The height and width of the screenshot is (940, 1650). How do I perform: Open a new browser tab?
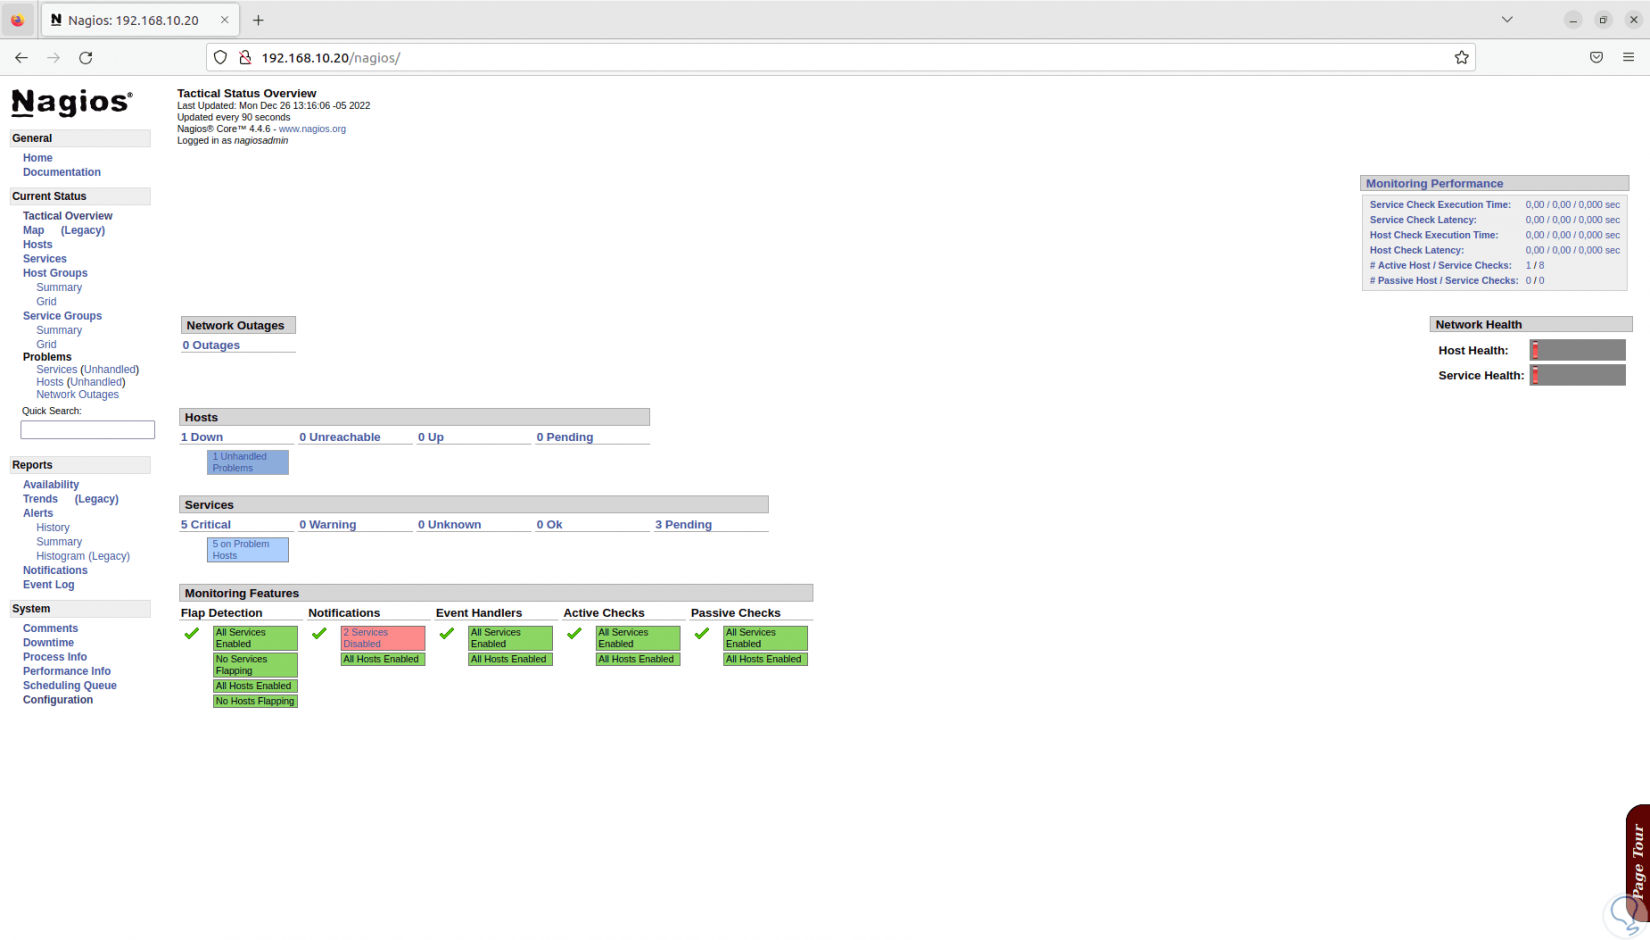click(258, 20)
